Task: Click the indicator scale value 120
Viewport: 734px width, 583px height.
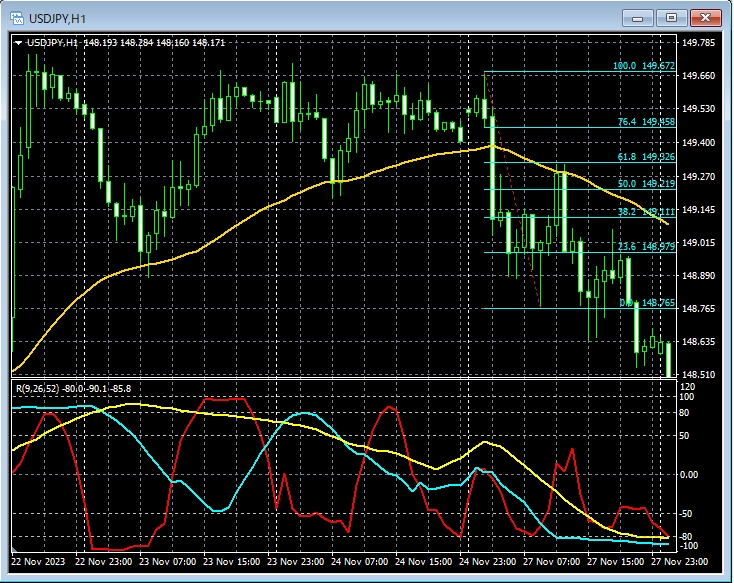Action: 687,386
